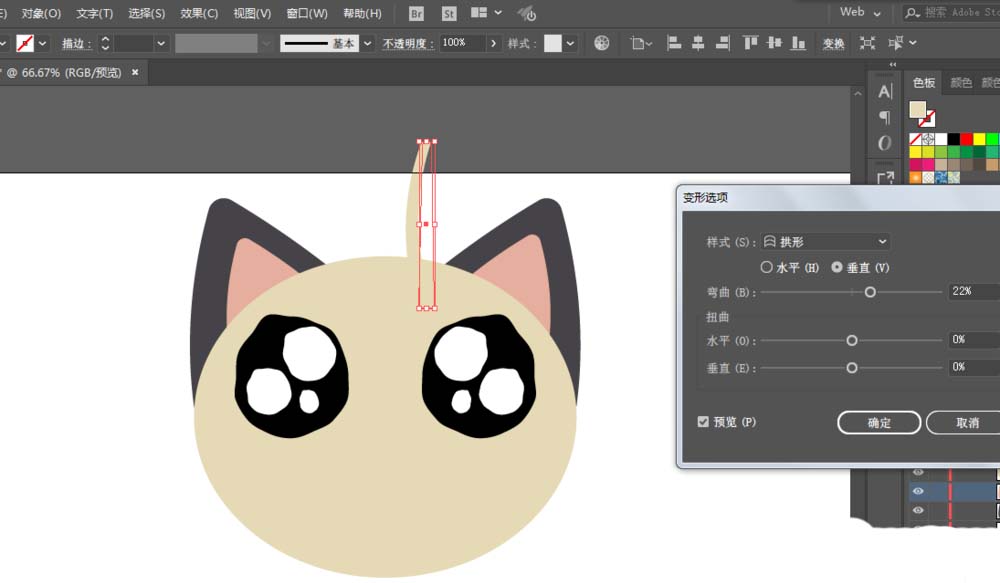1000x583 pixels.
Task: Open the Paragraph panel icon
Action: [885, 117]
